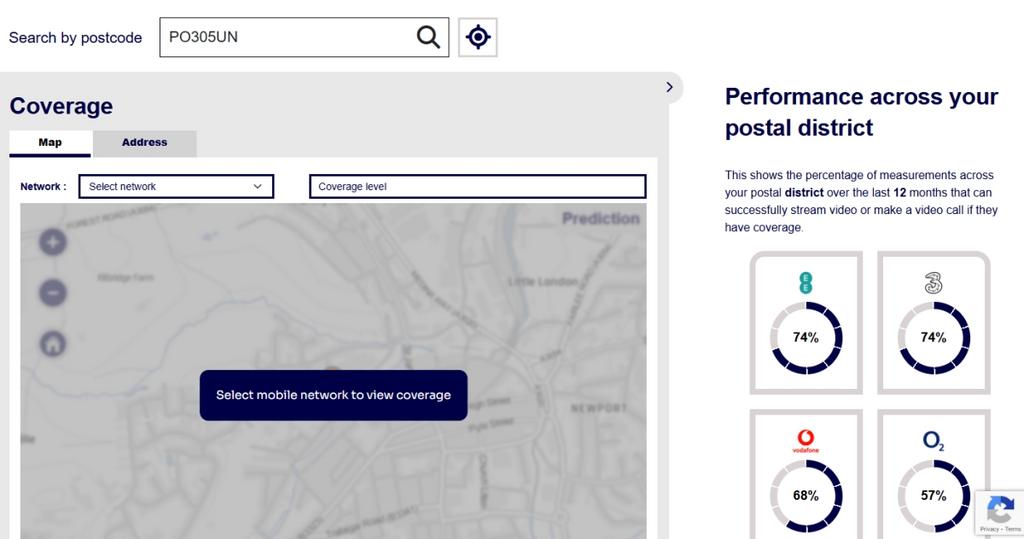Click the O2 network logo
Viewport: 1024px width, 539px height.
coord(934,441)
